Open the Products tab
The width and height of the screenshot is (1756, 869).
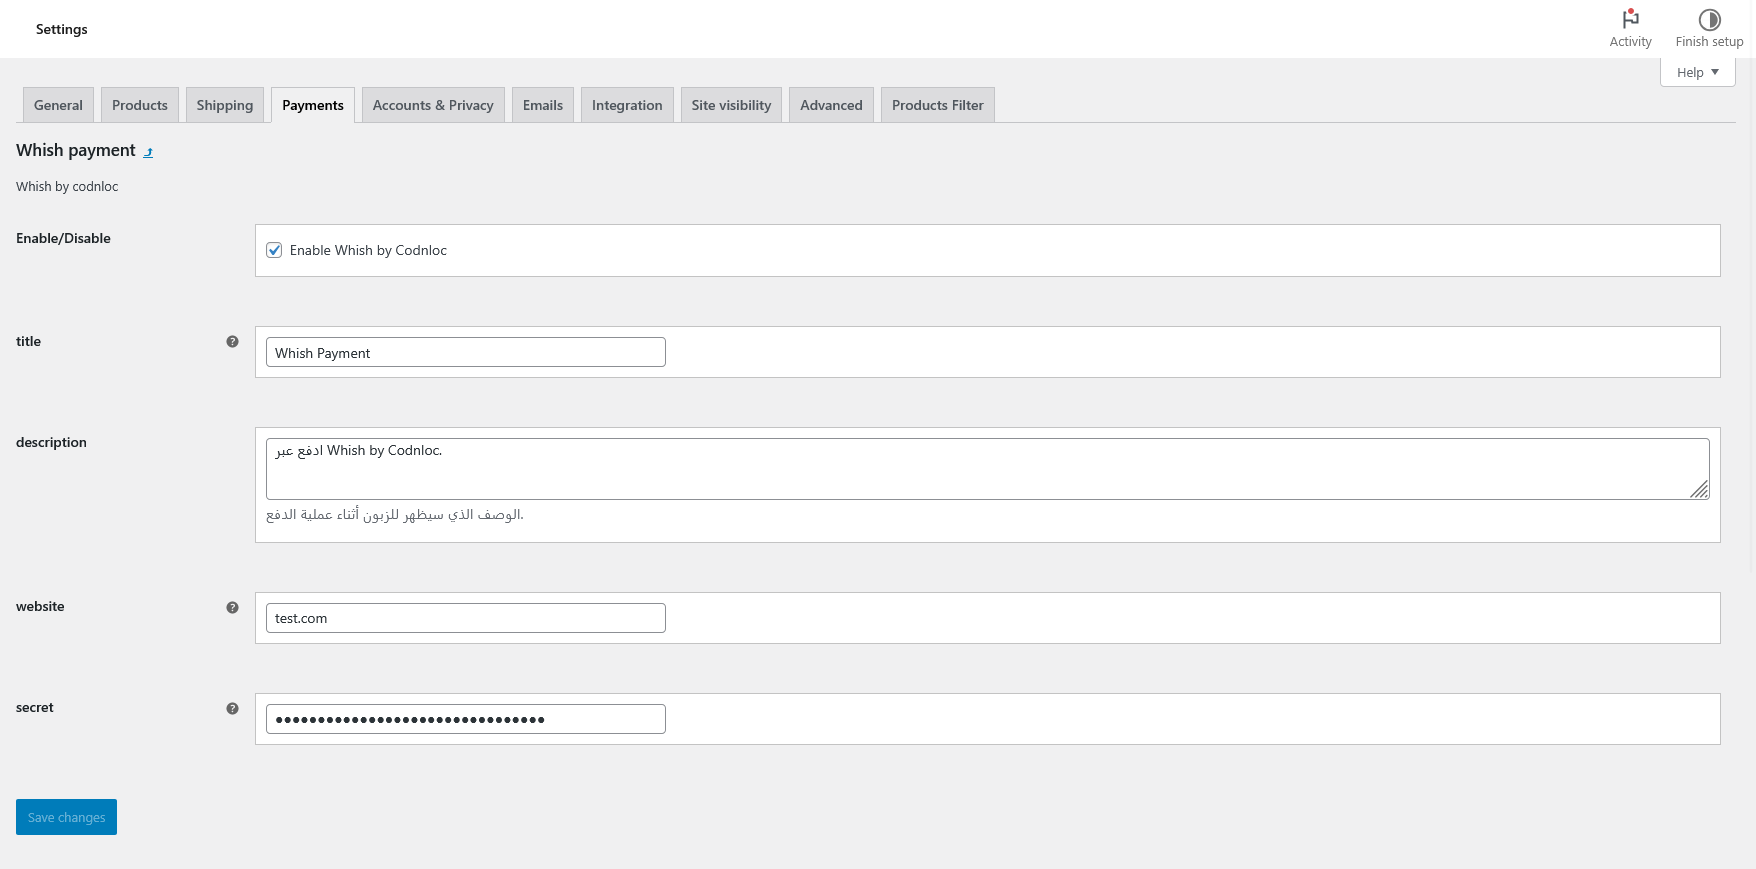(140, 105)
